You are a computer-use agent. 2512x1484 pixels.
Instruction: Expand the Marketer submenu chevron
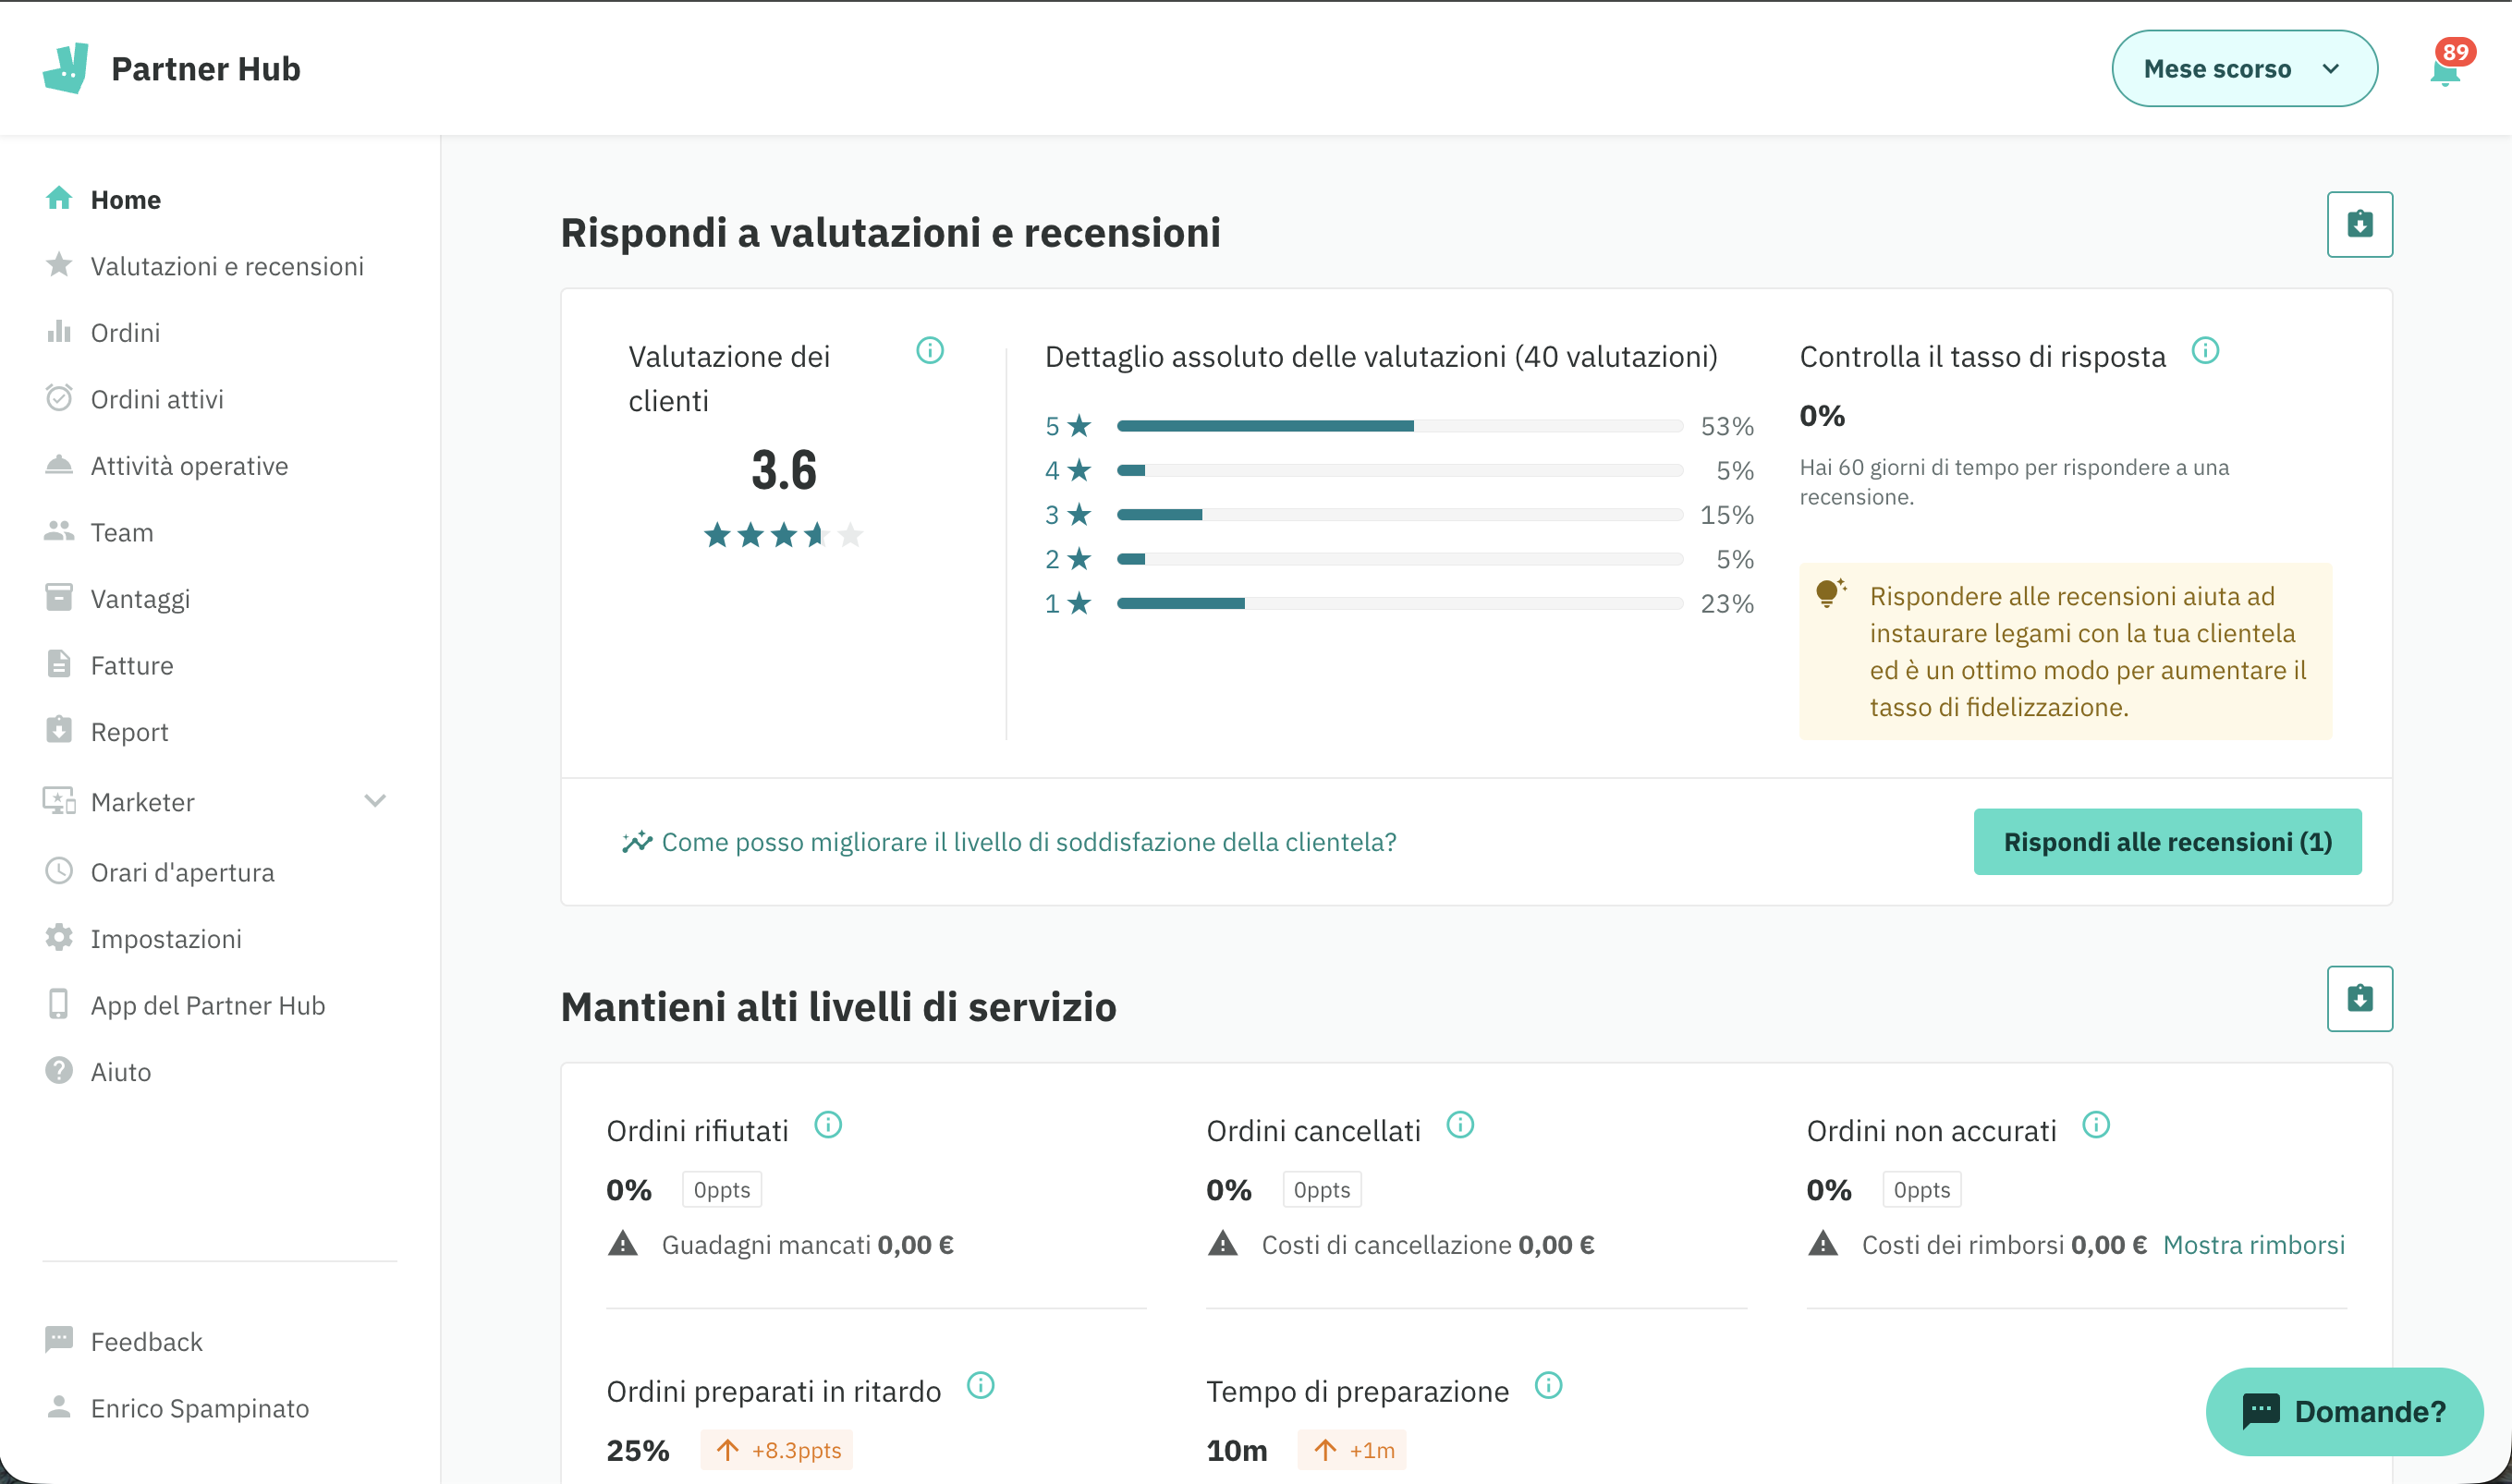375,801
